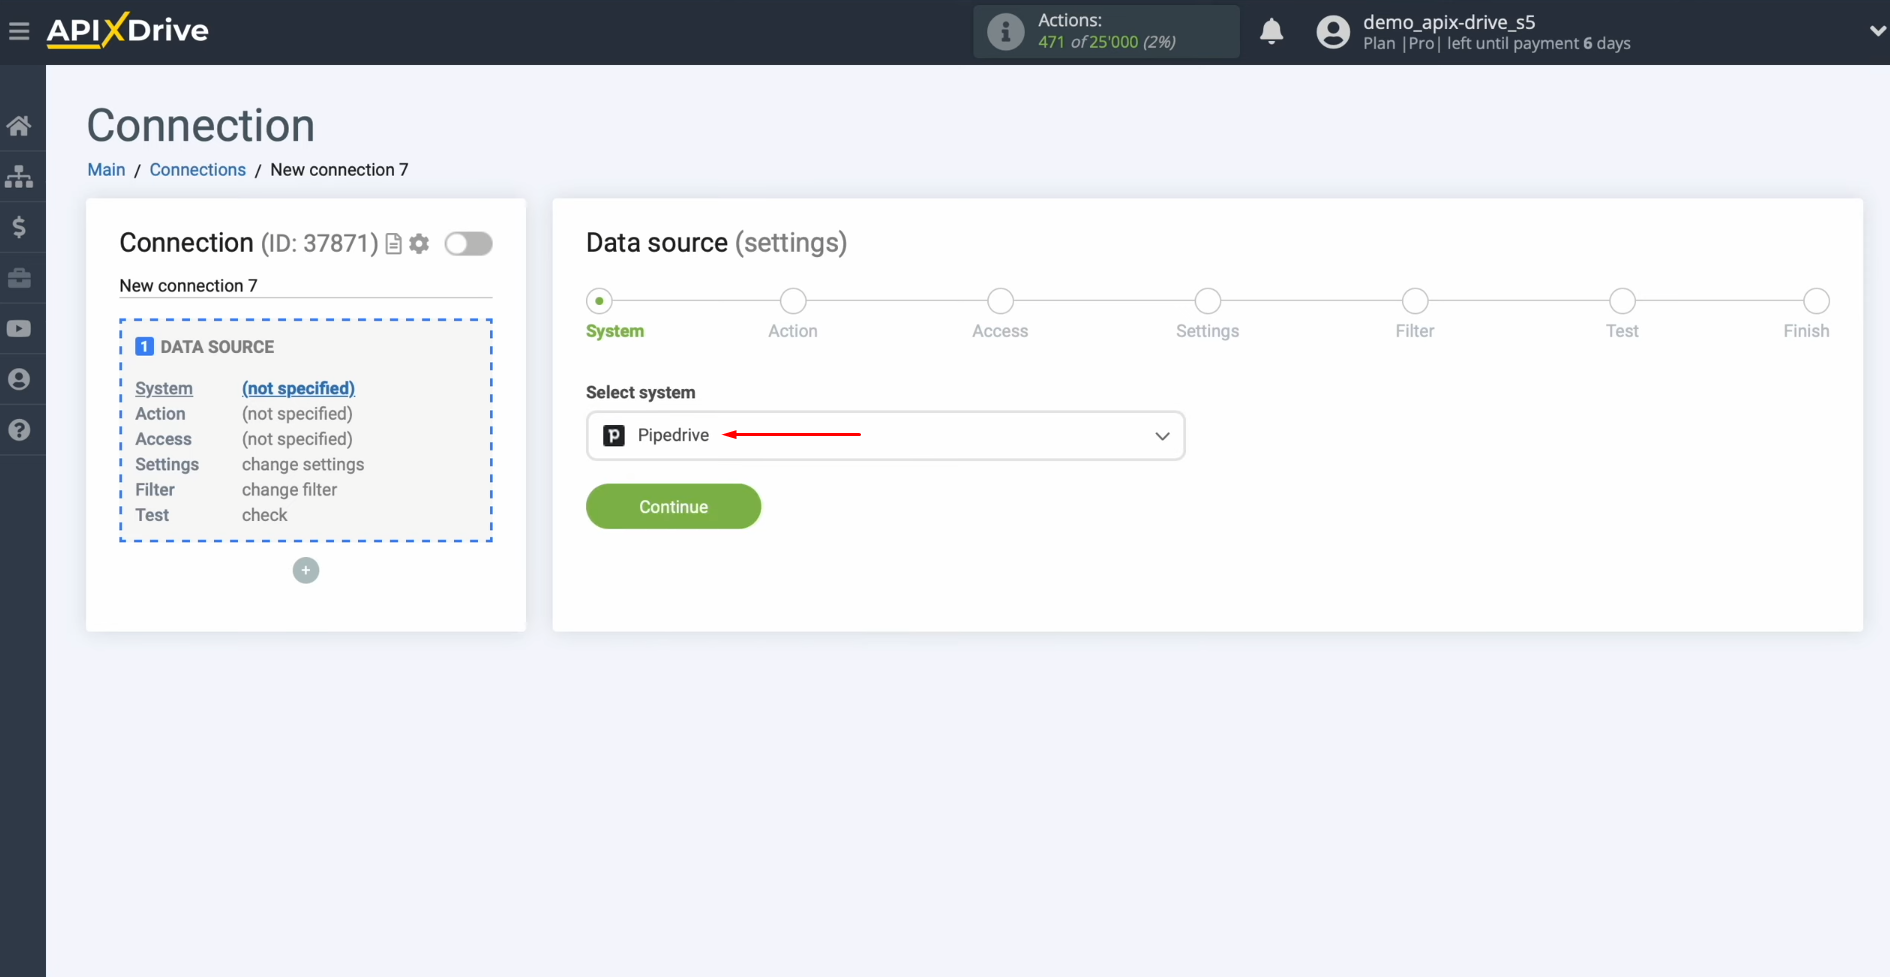This screenshot has width=1890, height=977.
Task: Click the help question mark icon
Action: 20,430
